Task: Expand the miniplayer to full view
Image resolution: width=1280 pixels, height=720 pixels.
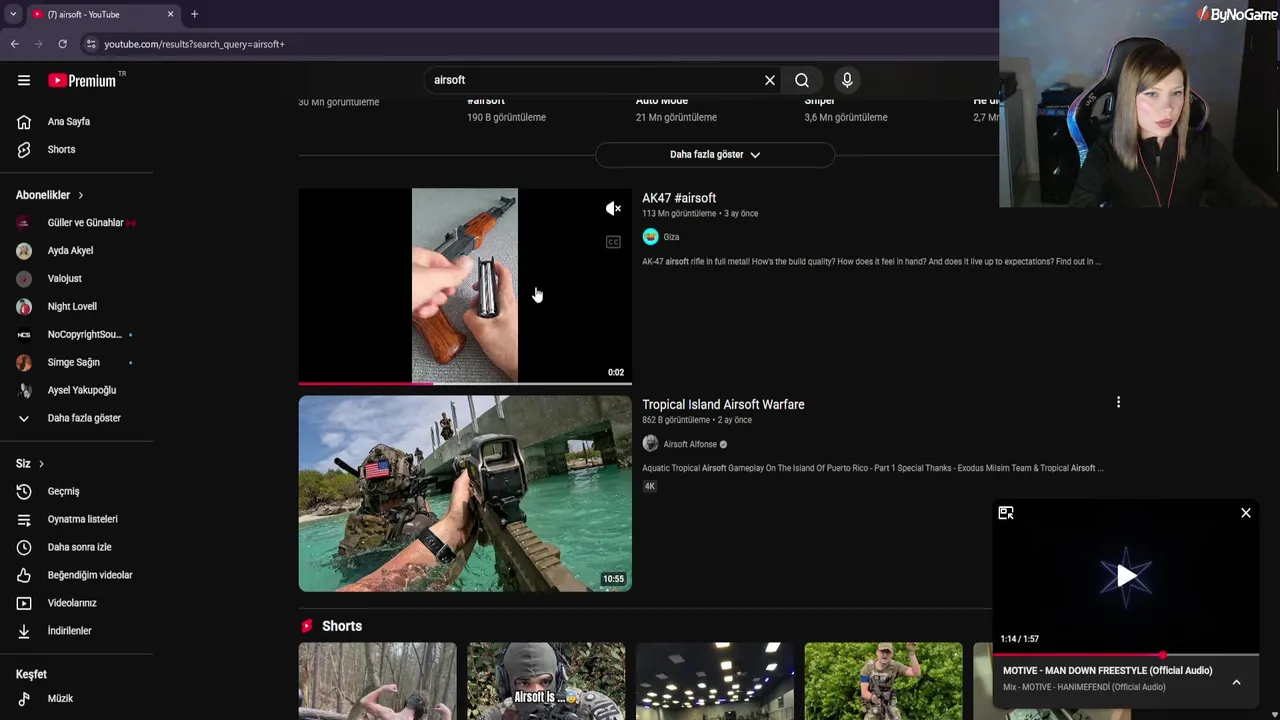Action: (x=1006, y=513)
